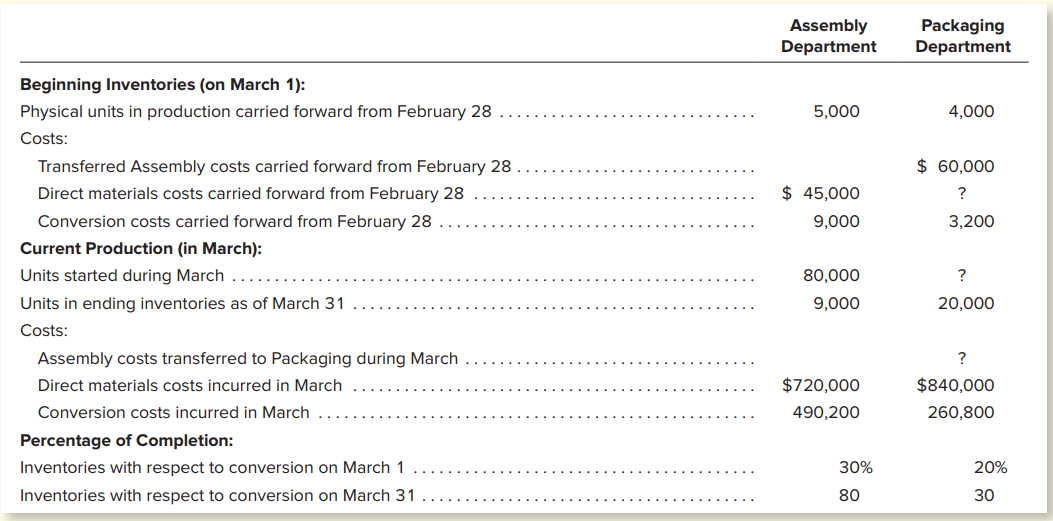
Task: Click Packaging conversion costs incurred 260,800
Action: point(961,413)
